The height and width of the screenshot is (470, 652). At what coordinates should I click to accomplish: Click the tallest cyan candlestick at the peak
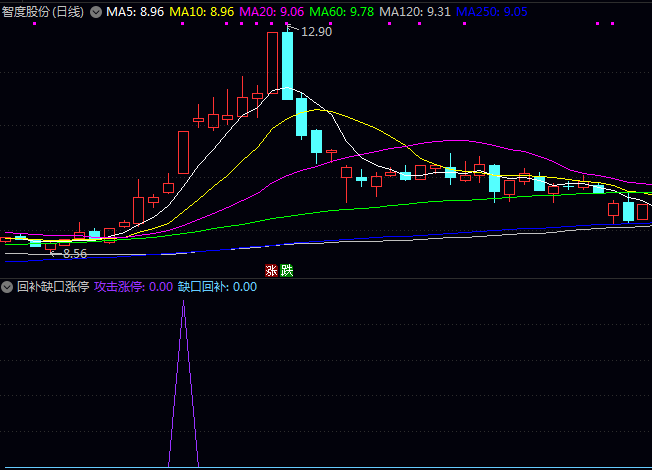pyautogui.click(x=288, y=65)
